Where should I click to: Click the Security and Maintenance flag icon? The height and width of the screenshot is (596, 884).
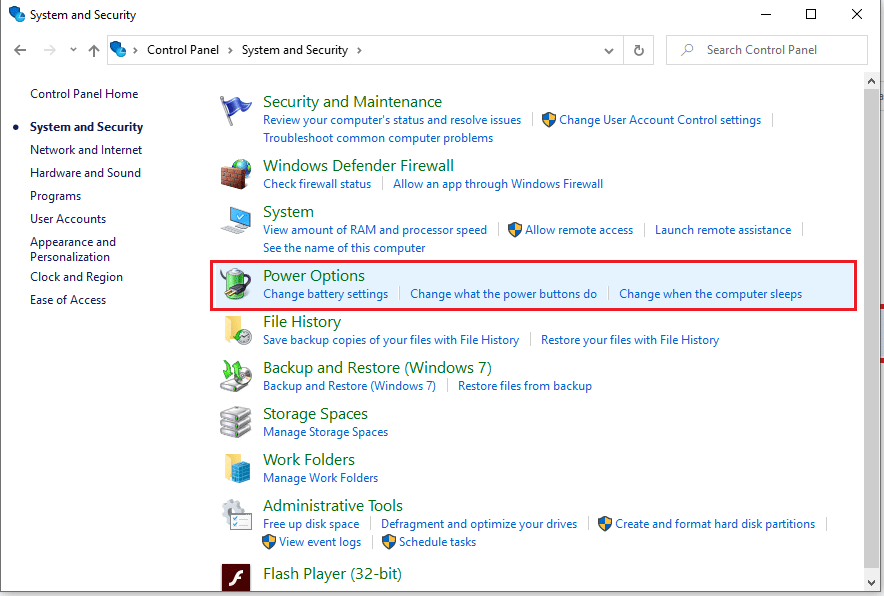[236, 111]
